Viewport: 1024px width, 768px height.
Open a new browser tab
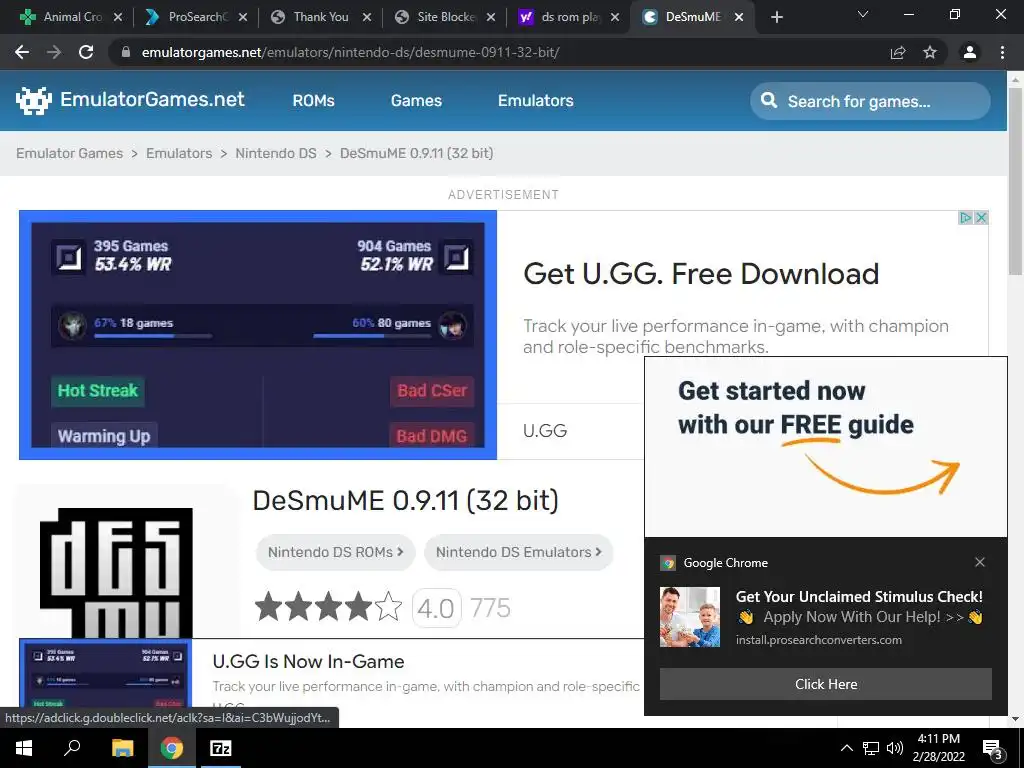(776, 17)
